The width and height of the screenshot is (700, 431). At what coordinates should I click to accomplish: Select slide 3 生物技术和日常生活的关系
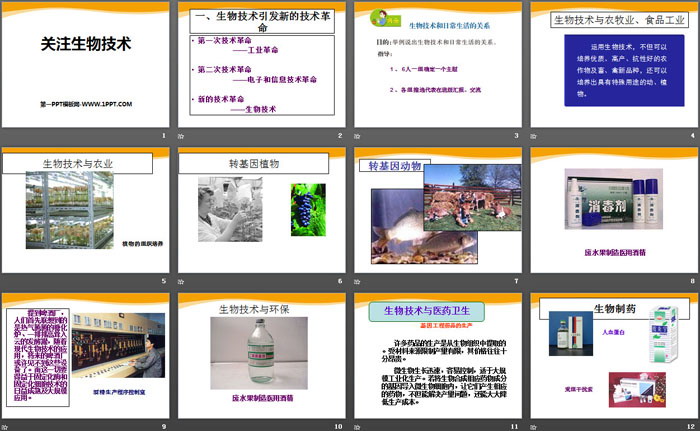click(438, 64)
